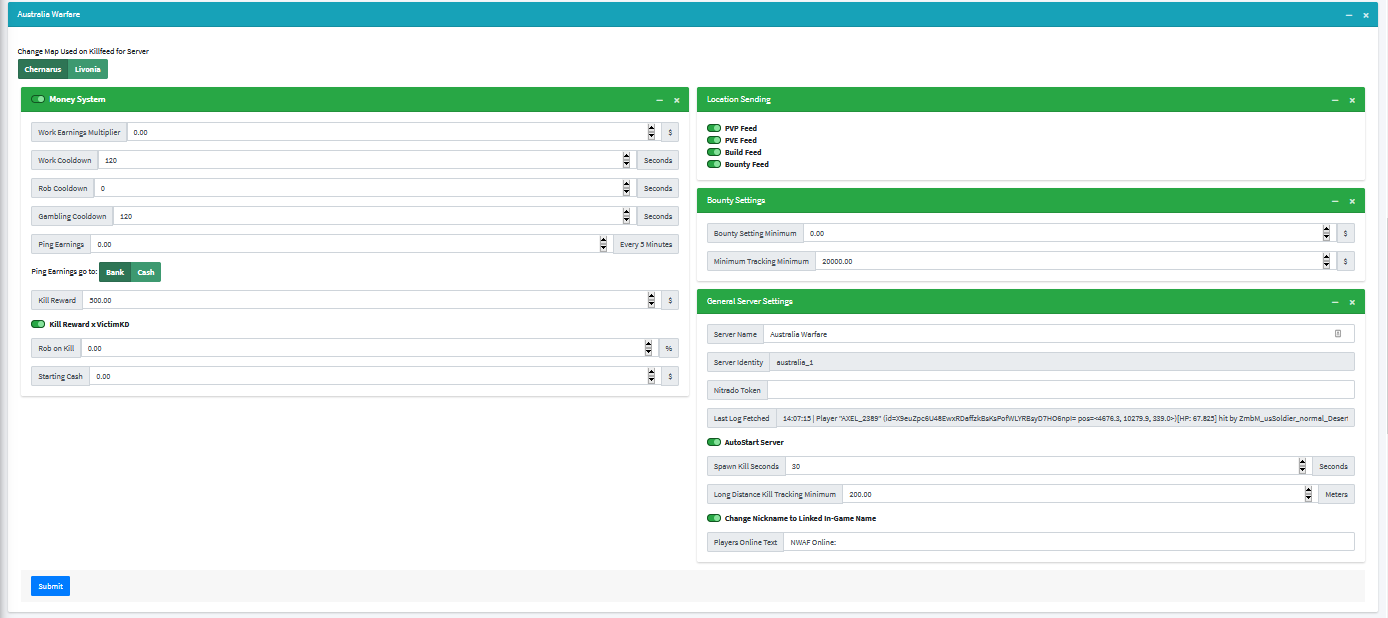Collapse the Location Sending panel
The image size is (1388, 618).
point(1335,100)
